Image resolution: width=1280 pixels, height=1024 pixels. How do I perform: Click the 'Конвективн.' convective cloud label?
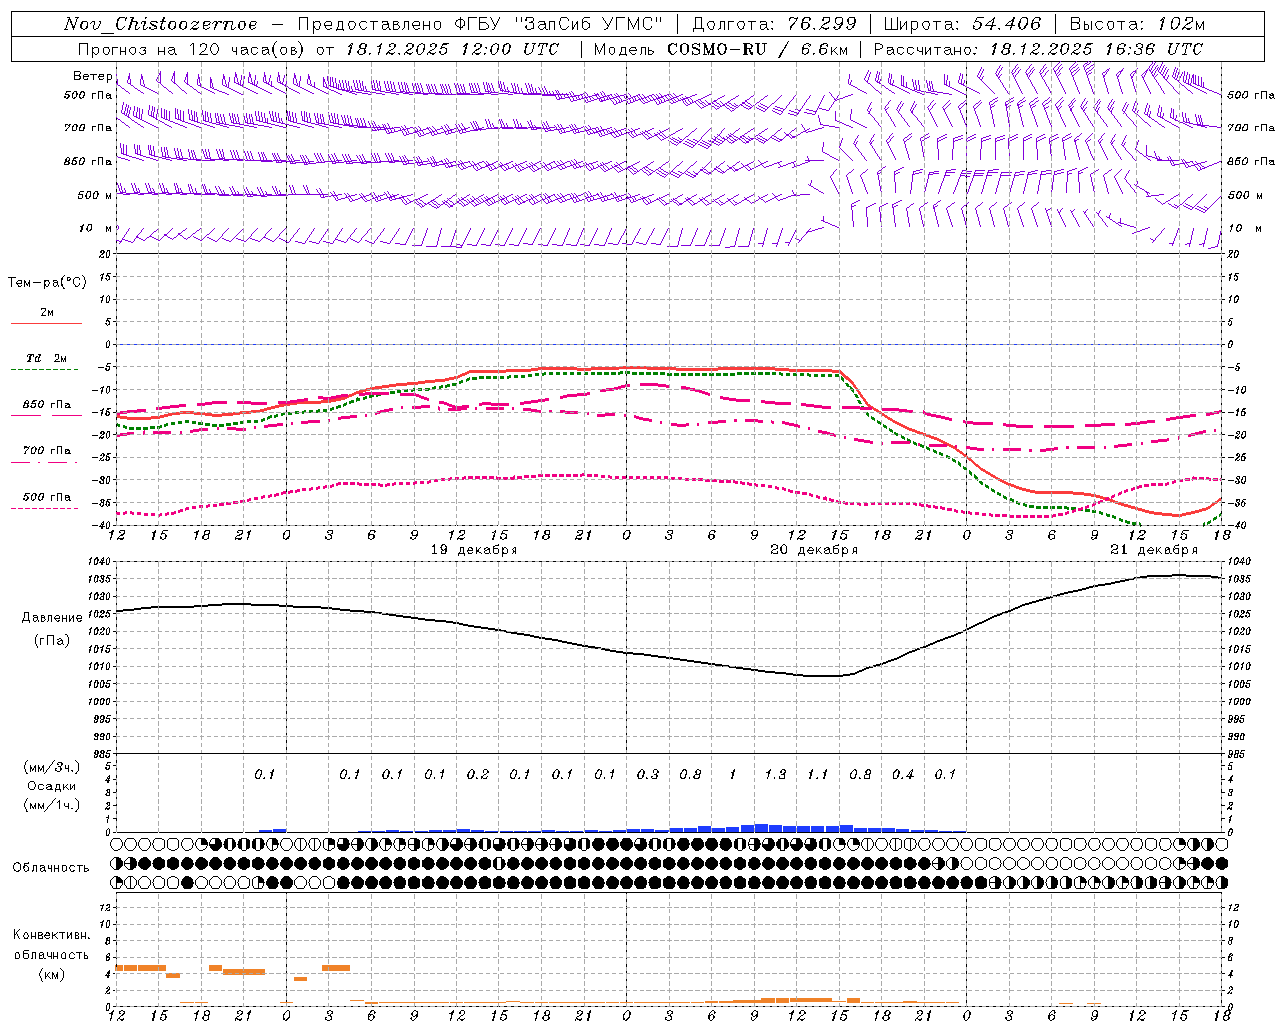51,935
